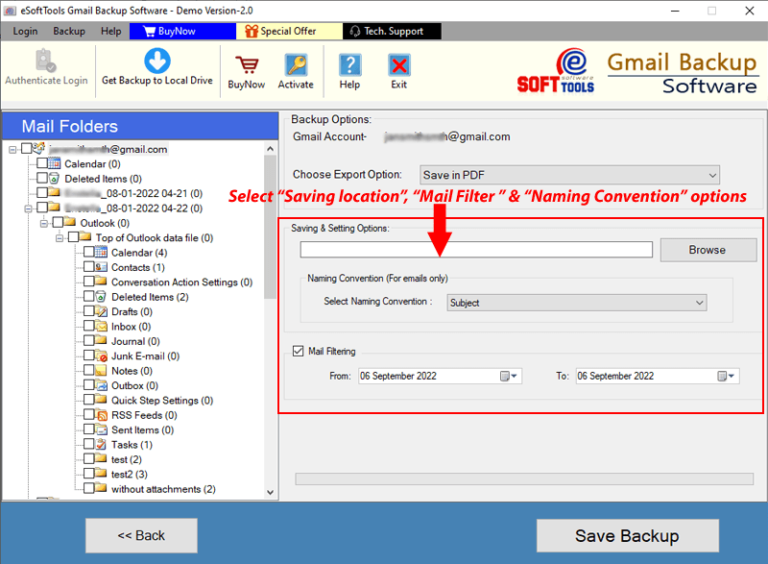Click the Junk E-mail (0) folder icon

[101, 355]
